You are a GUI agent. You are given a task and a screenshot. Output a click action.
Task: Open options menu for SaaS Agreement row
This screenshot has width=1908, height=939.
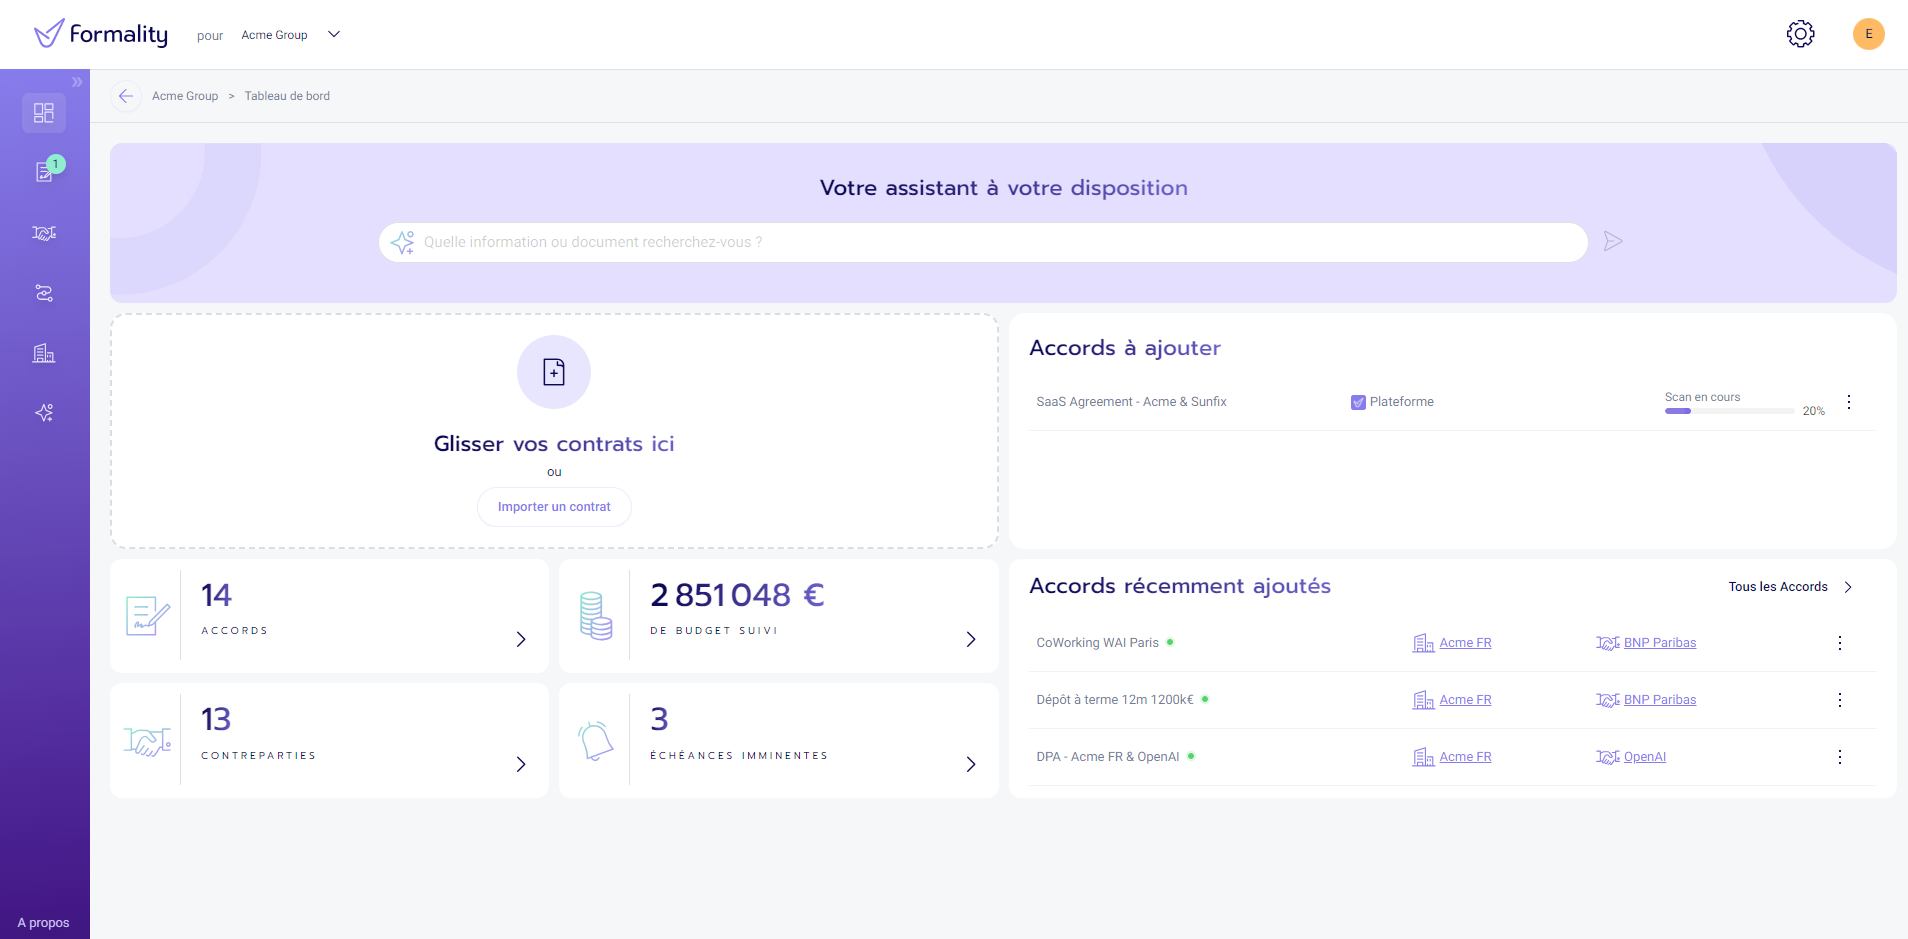[1848, 402]
